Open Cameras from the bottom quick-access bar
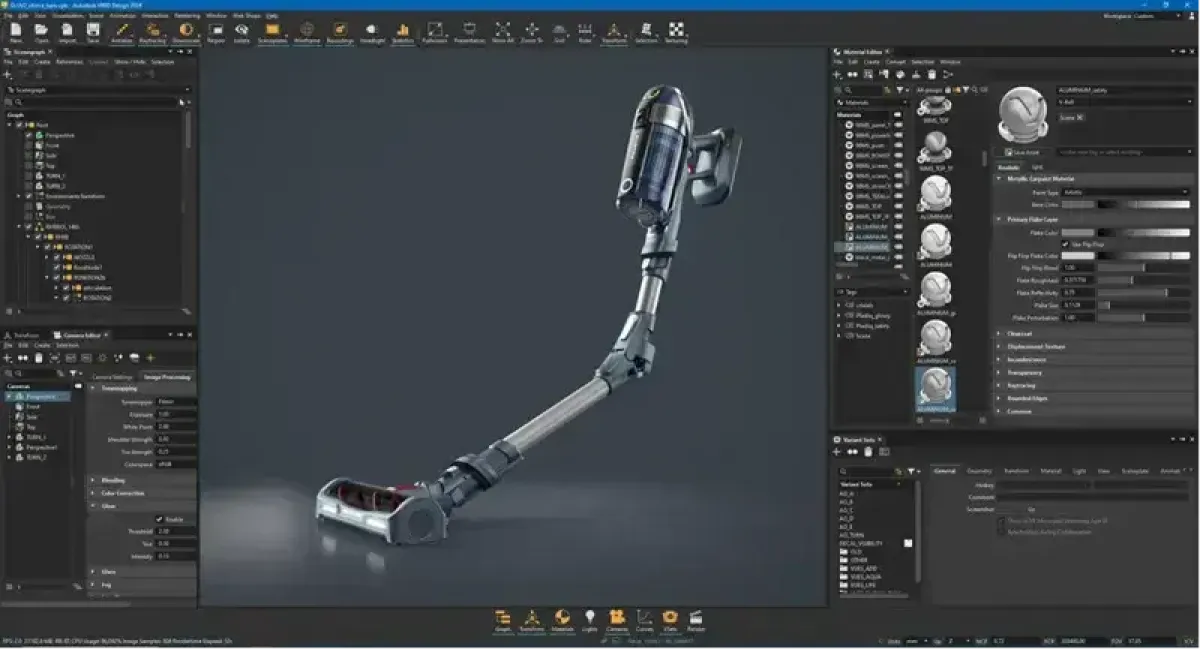This screenshot has width=1200, height=649. click(x=617, y=619)
